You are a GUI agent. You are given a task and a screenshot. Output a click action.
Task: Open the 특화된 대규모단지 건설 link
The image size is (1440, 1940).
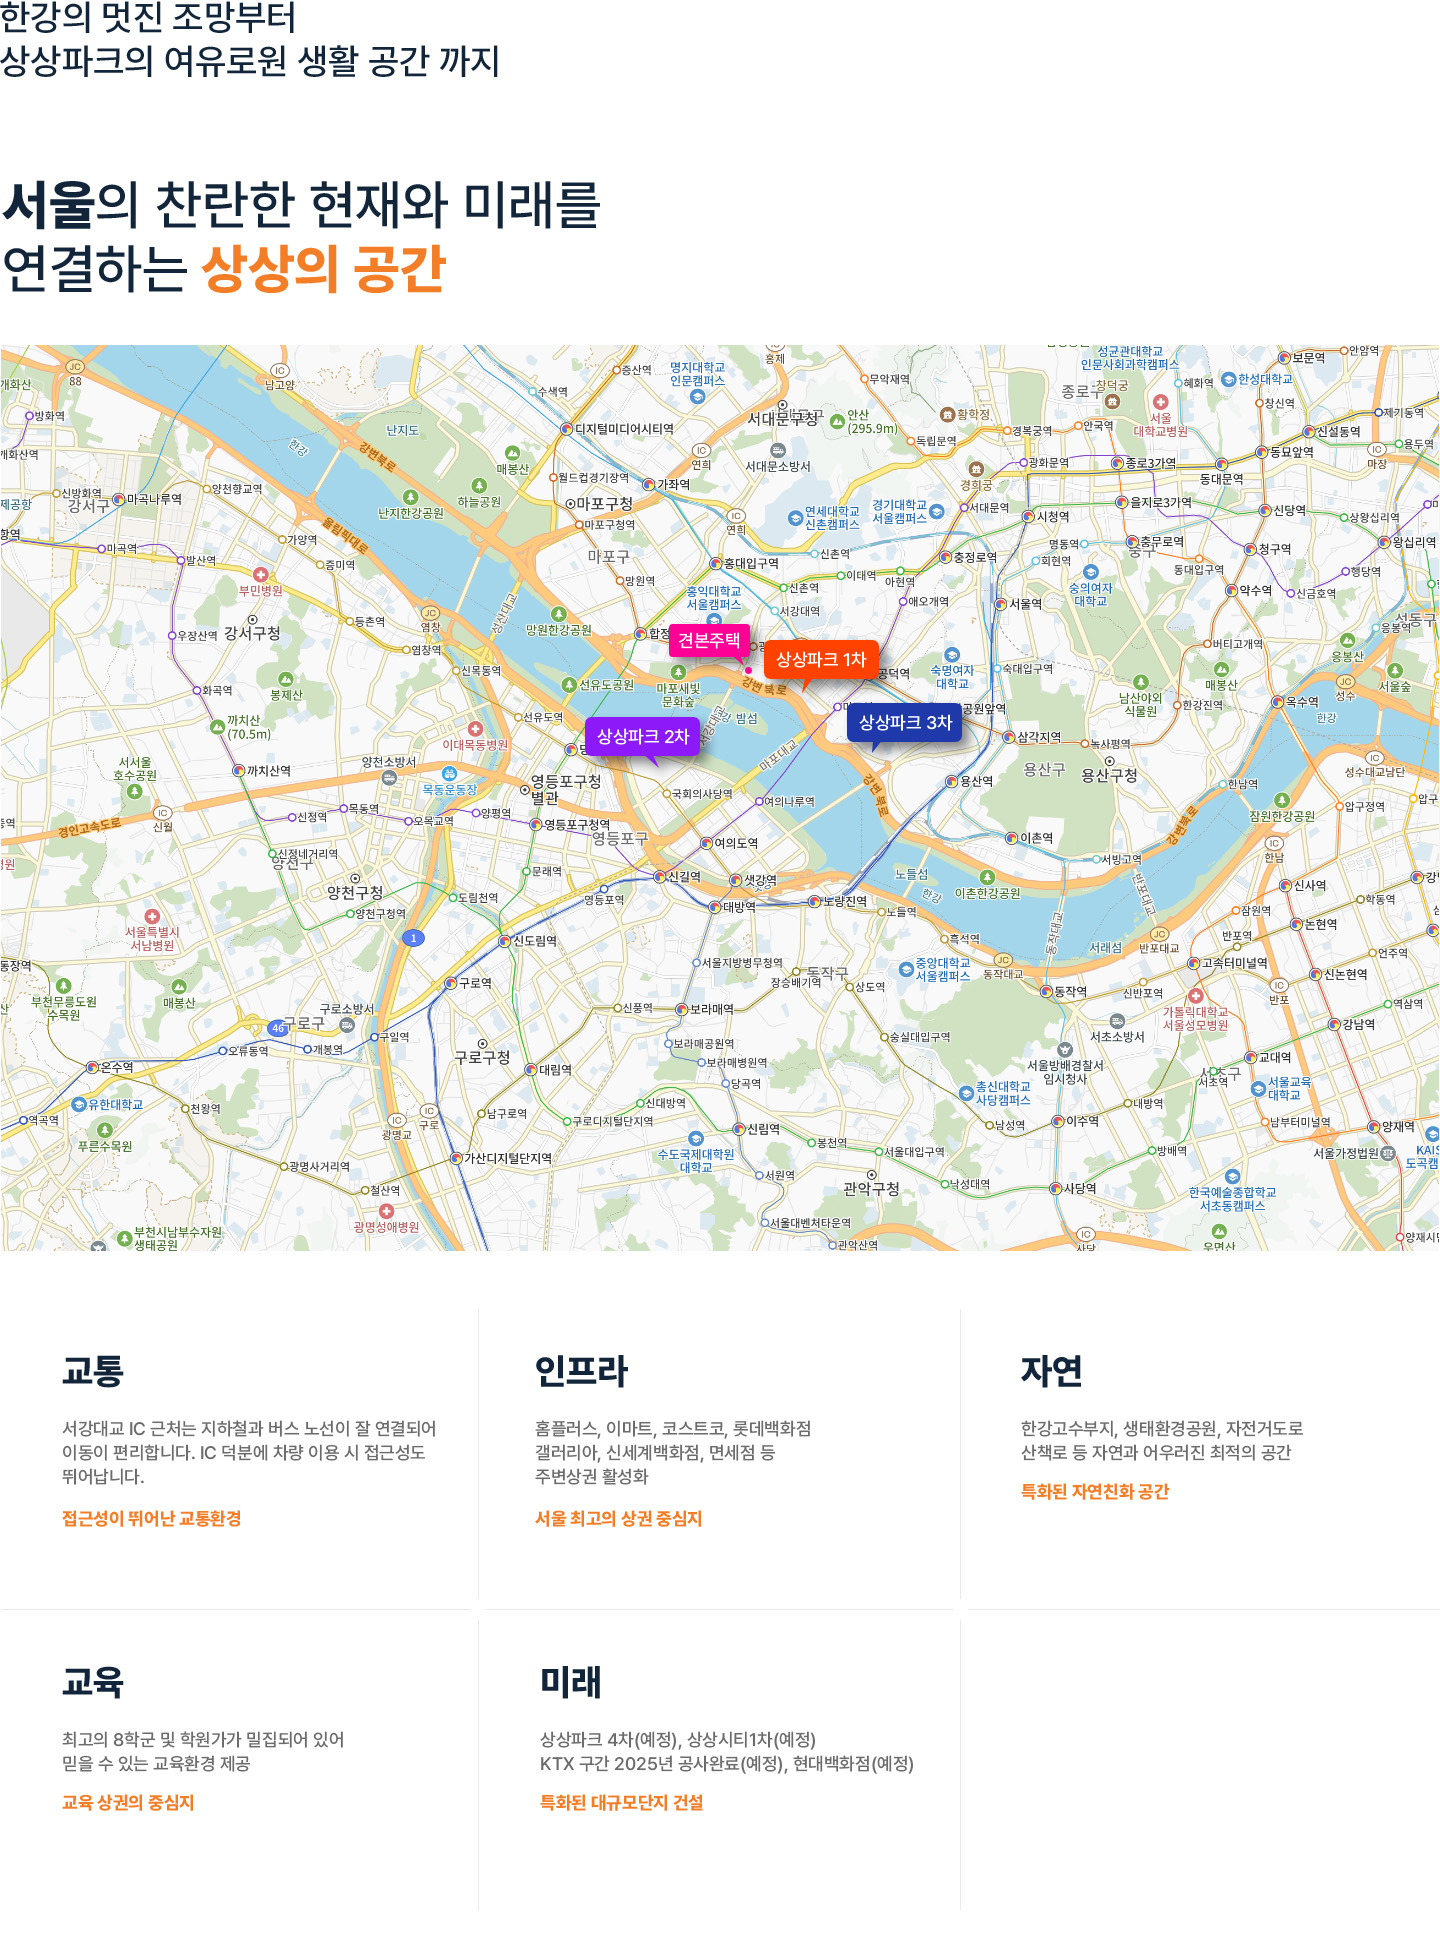(622, 1802)
